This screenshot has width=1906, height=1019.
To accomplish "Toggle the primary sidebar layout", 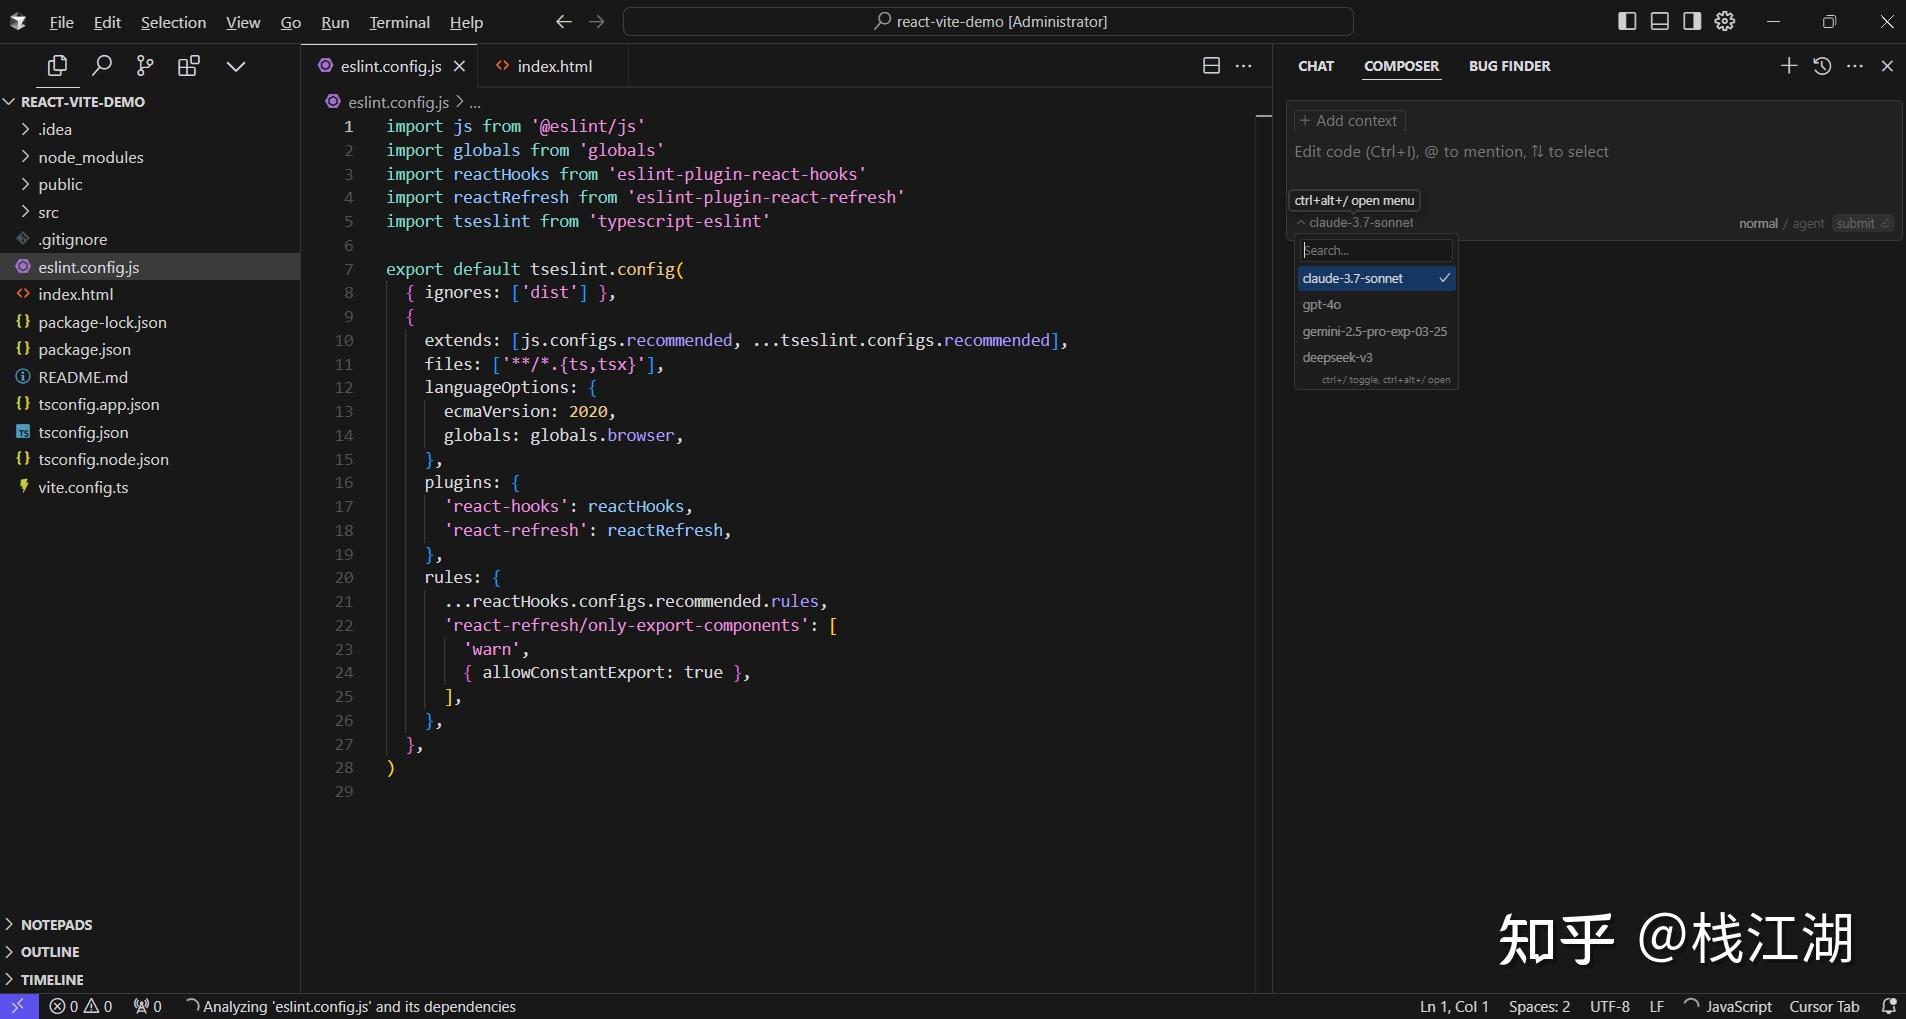I will tap(1627, 21).
